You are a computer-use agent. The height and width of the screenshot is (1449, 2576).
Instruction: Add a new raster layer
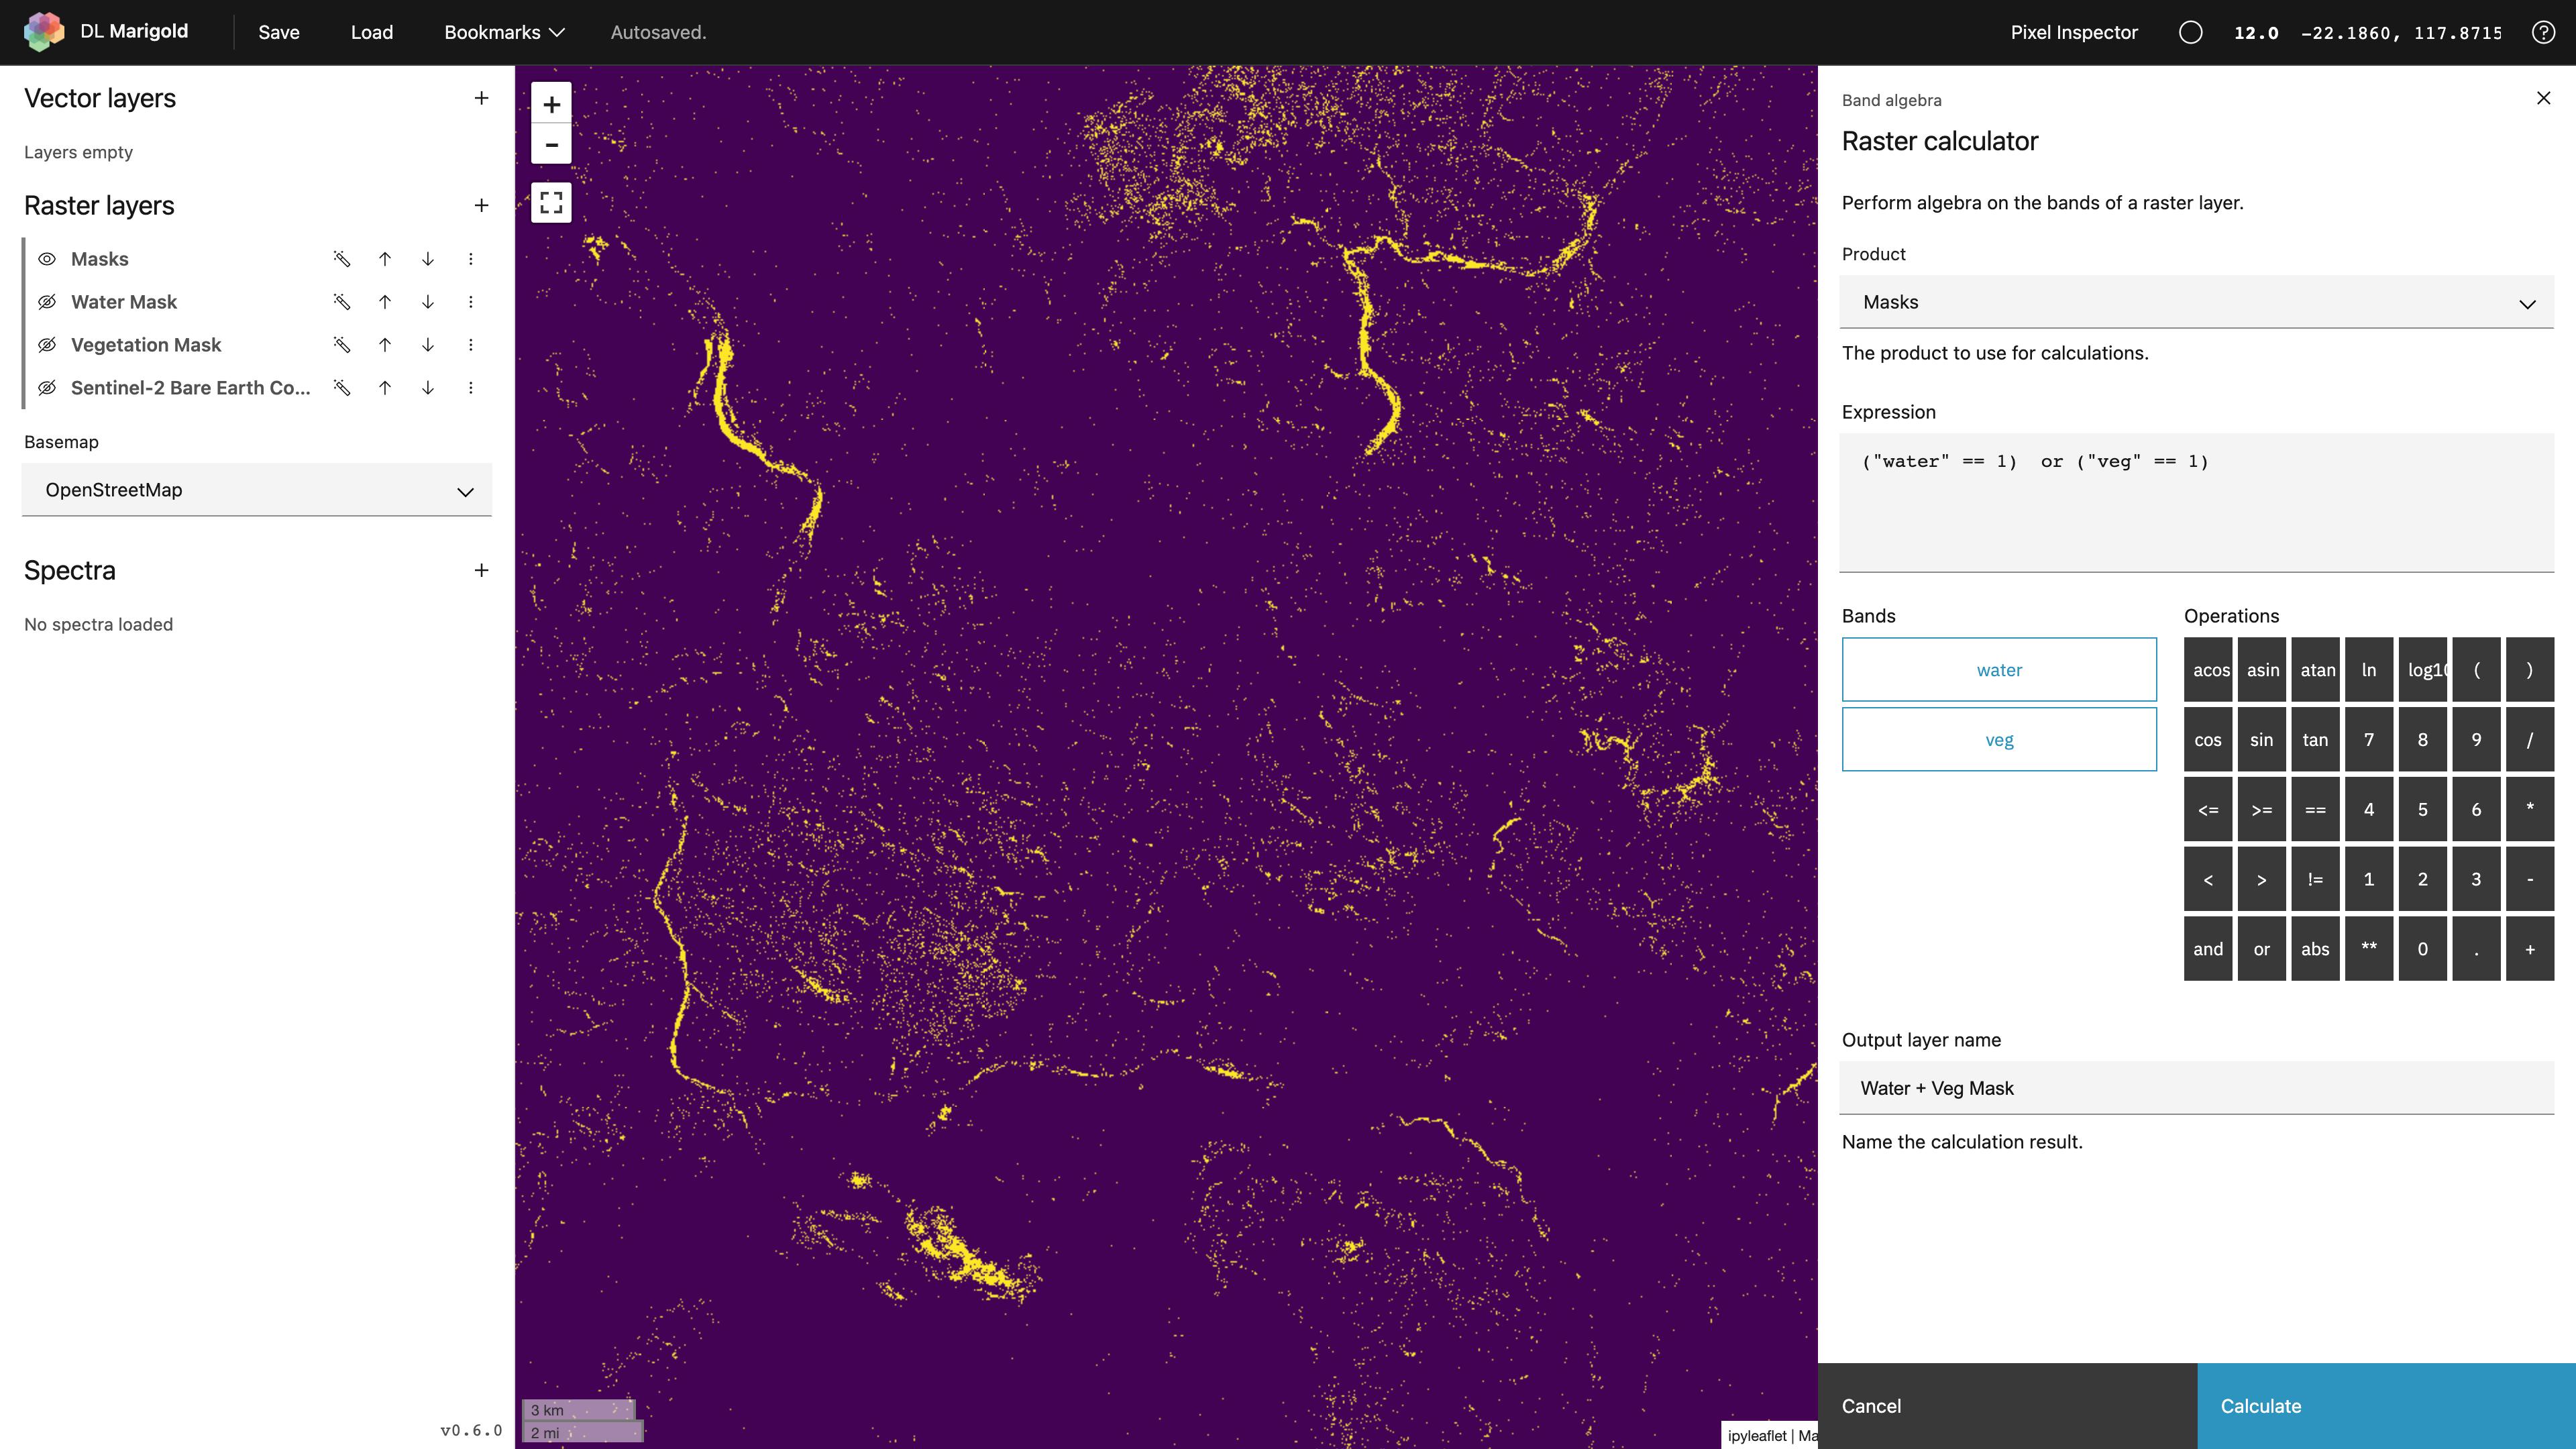(481, 205)
